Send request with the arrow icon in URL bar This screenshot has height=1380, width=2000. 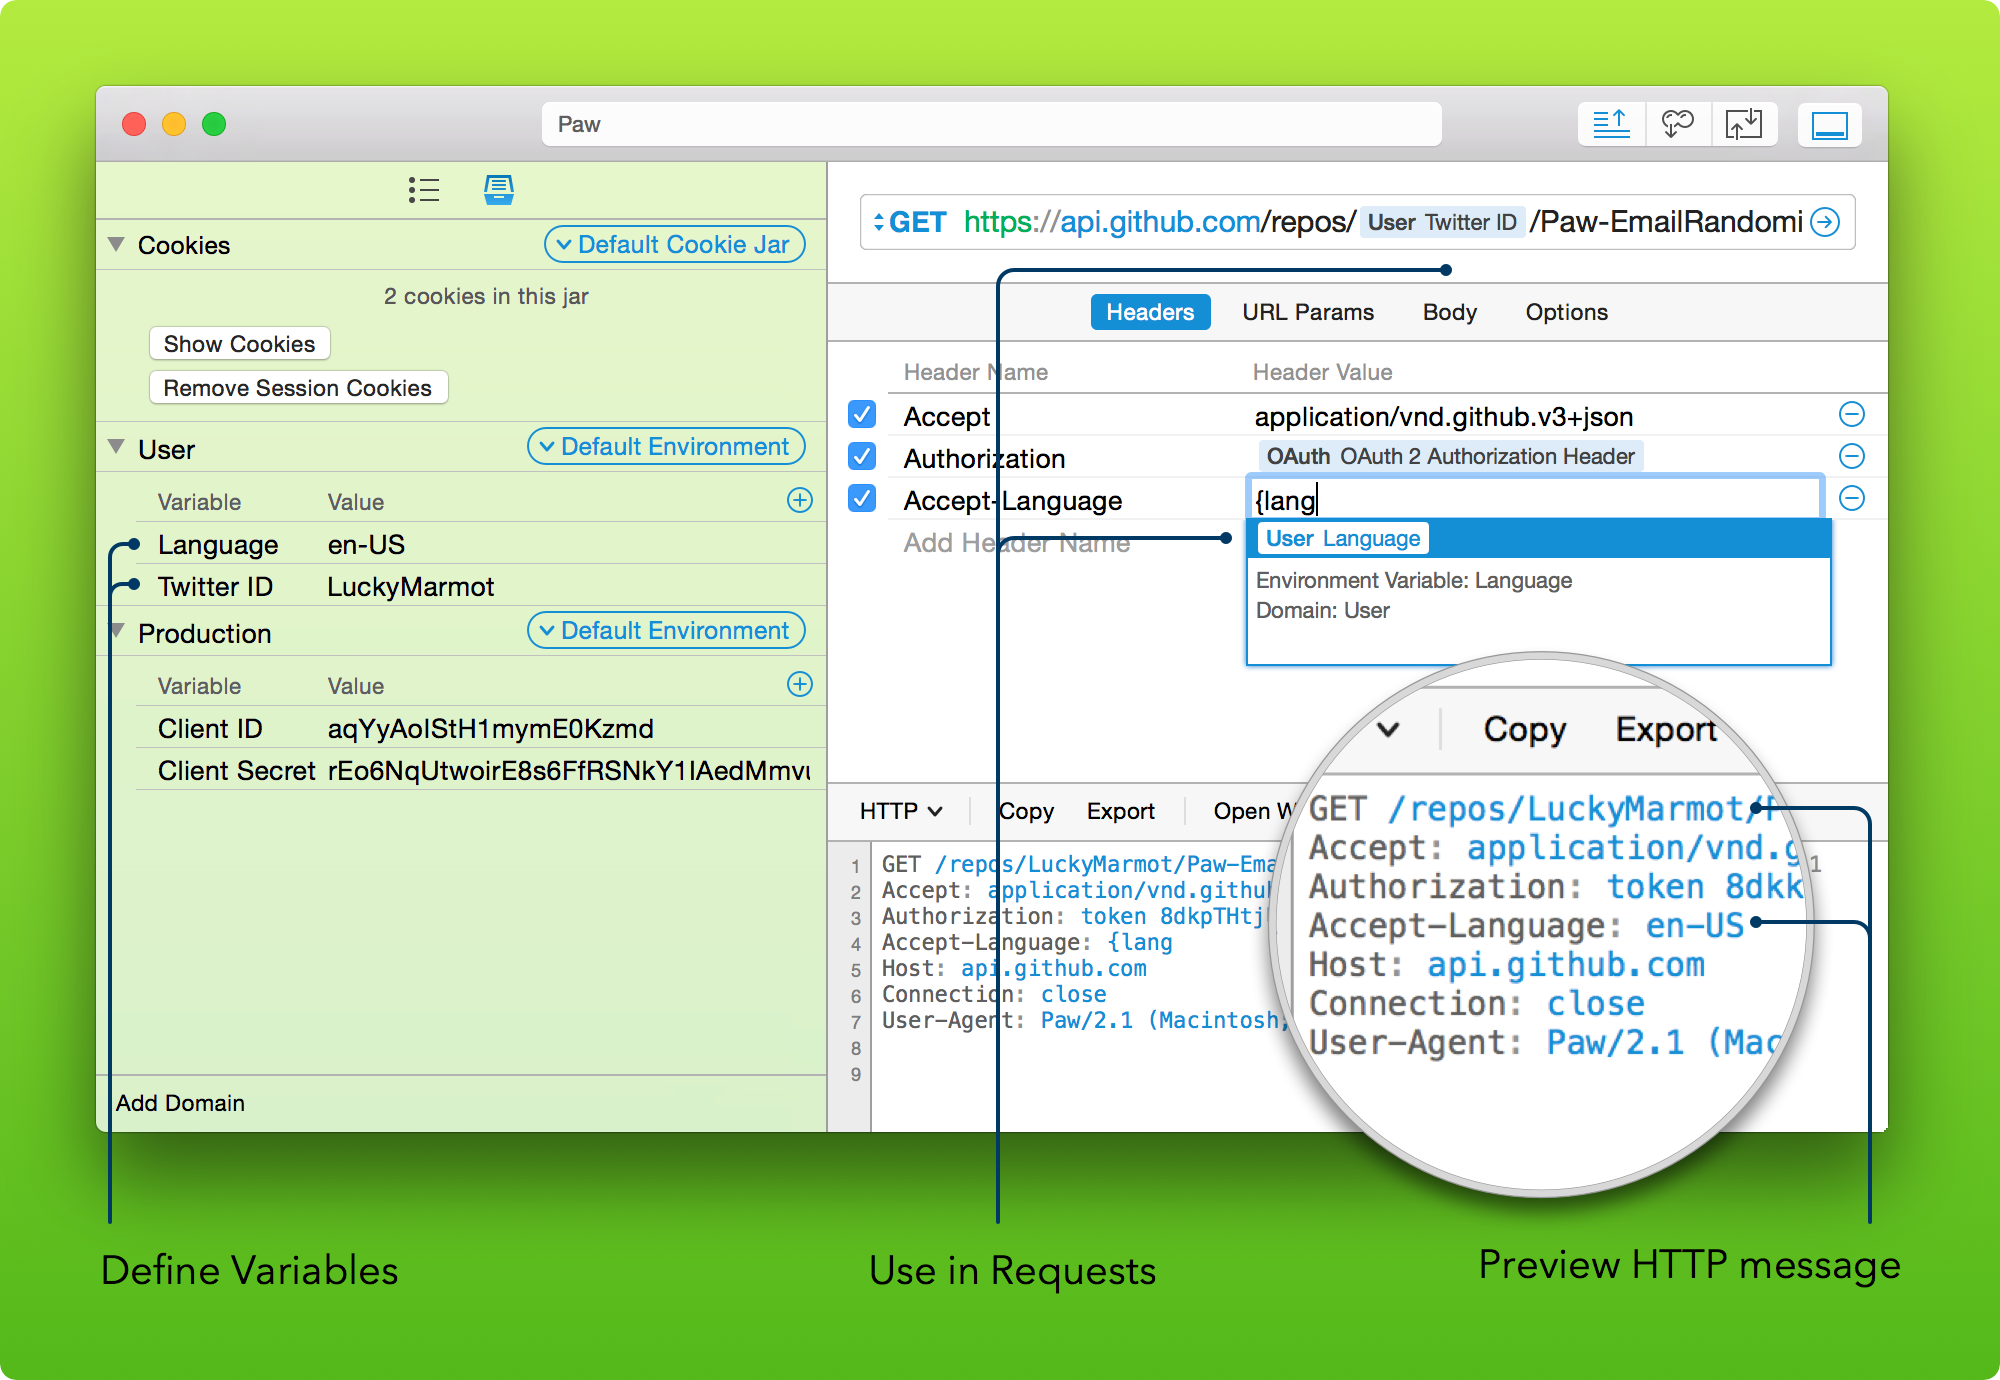point(1825,222)
